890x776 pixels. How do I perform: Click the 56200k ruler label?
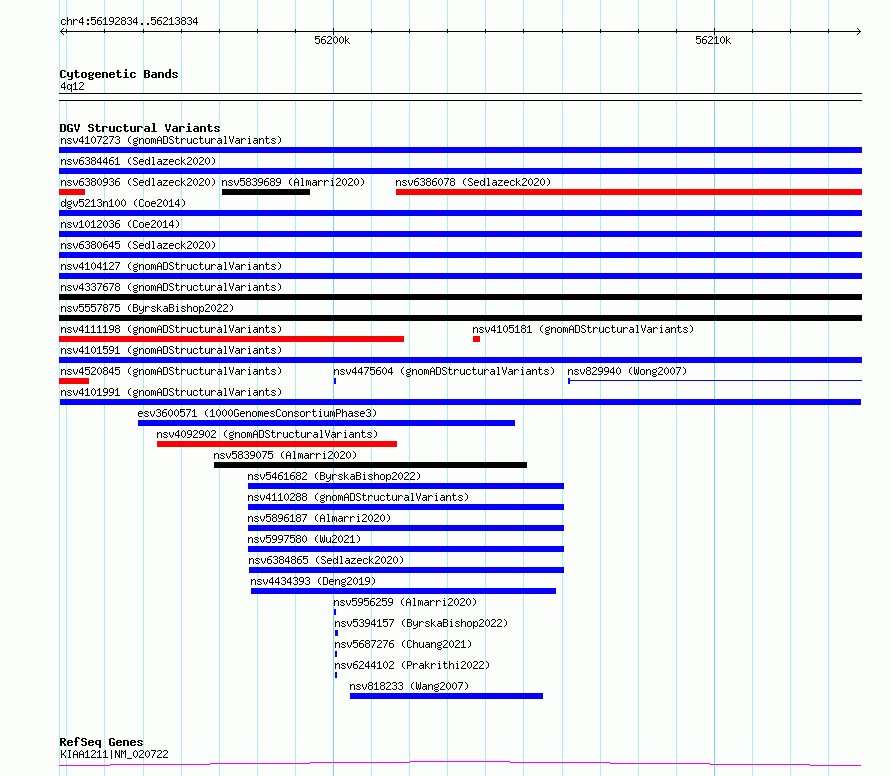pos(332,40)
